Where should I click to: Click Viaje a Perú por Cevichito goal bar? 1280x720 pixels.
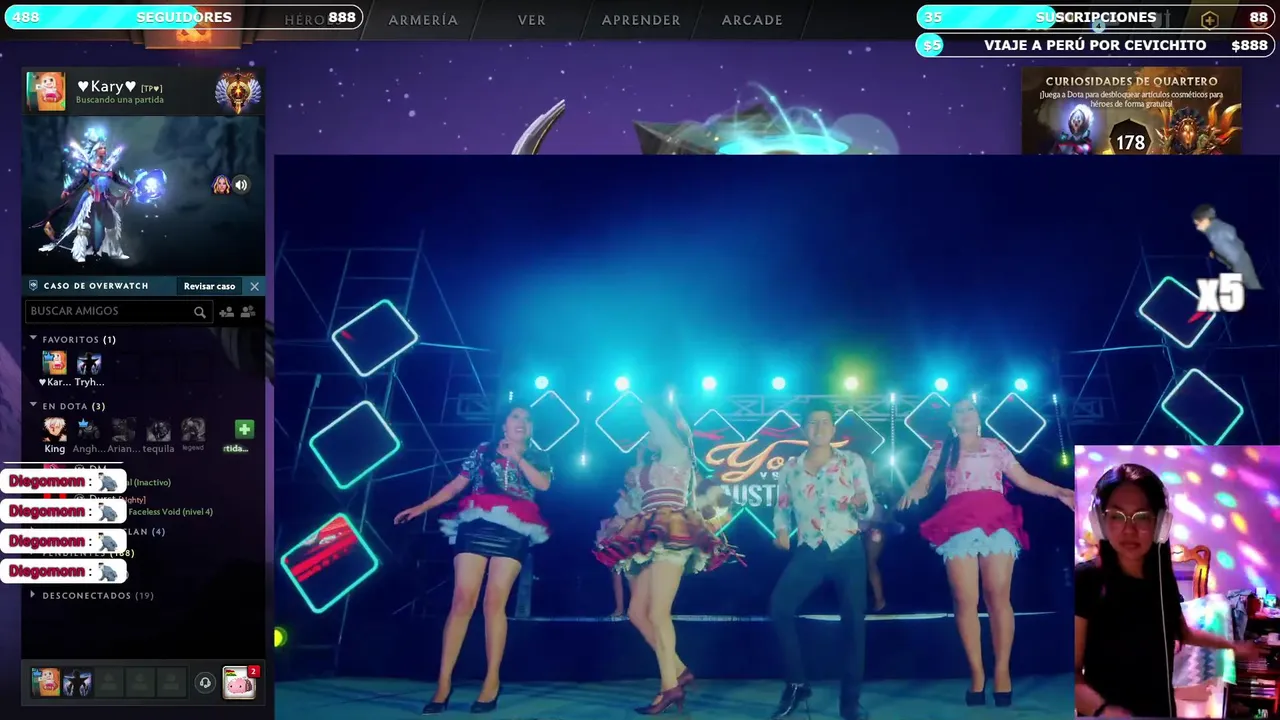pos(1095,45)
